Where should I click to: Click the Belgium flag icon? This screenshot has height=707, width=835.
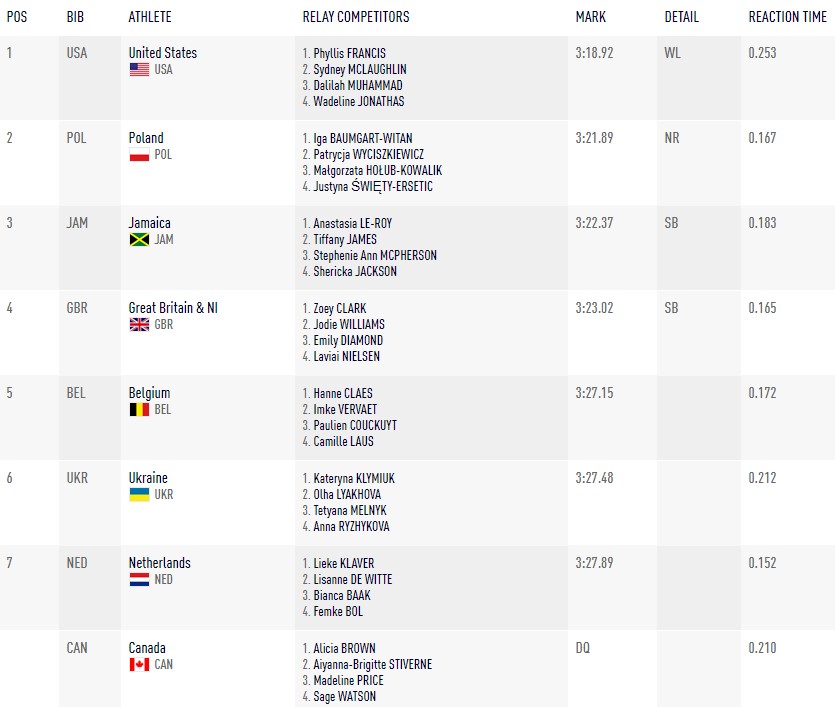point(139,409)
